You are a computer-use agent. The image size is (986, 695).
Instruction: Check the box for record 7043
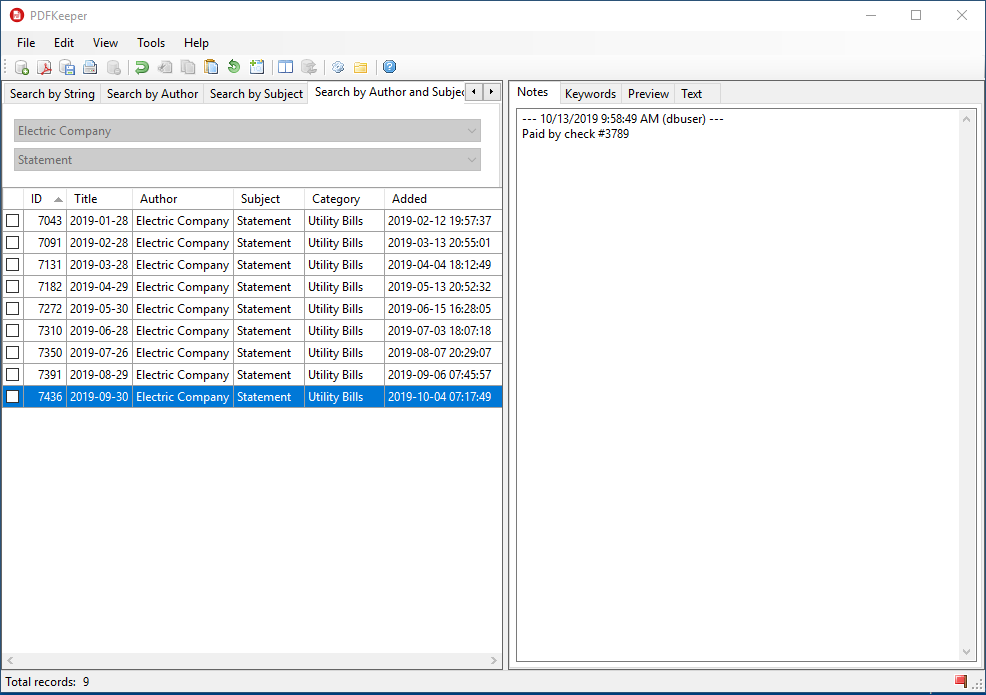[13, 221]
